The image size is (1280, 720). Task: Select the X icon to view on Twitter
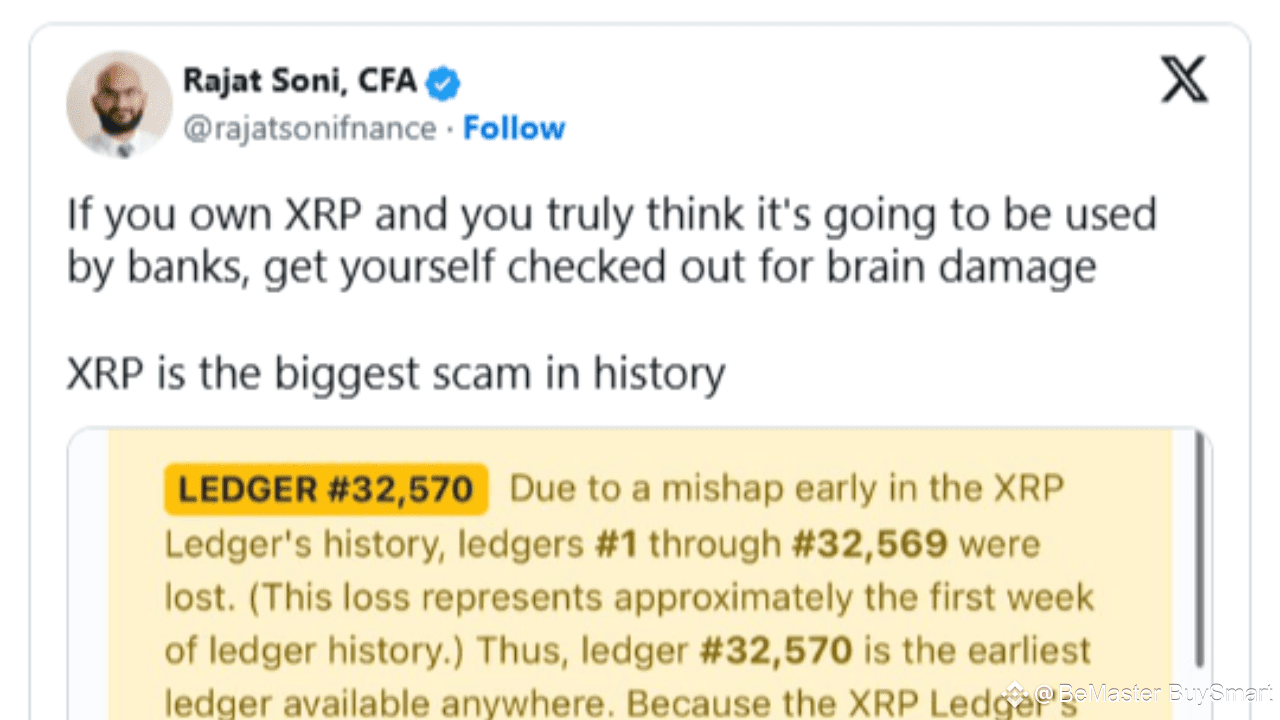coord(1183,80)
